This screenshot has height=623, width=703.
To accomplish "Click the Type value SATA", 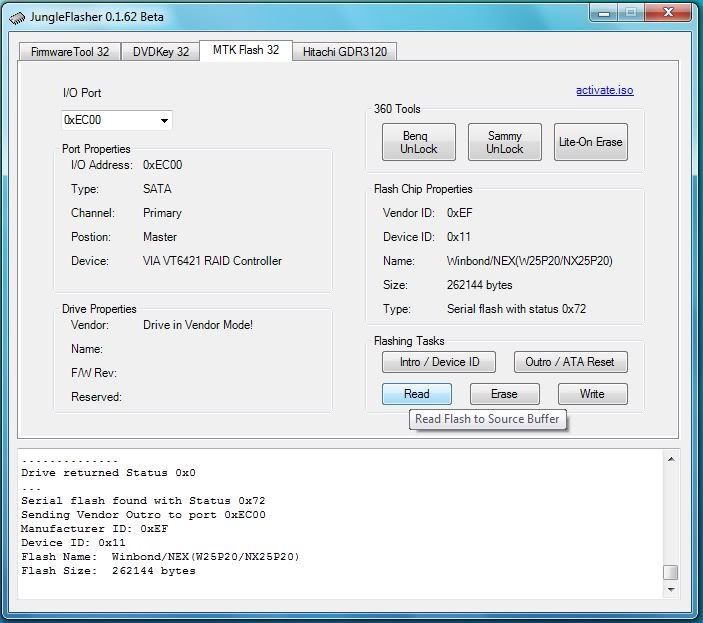I will [157, 189].
